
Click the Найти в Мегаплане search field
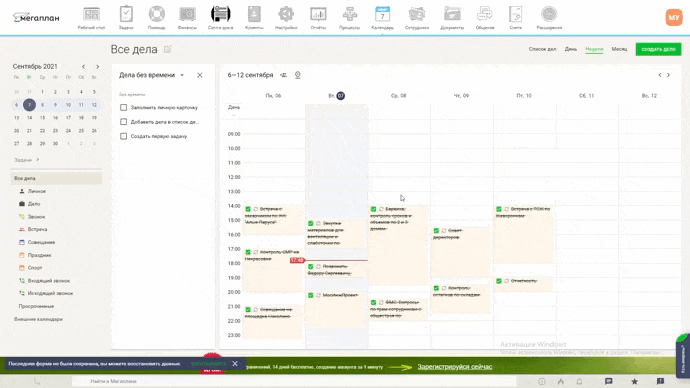click(294, 381)
